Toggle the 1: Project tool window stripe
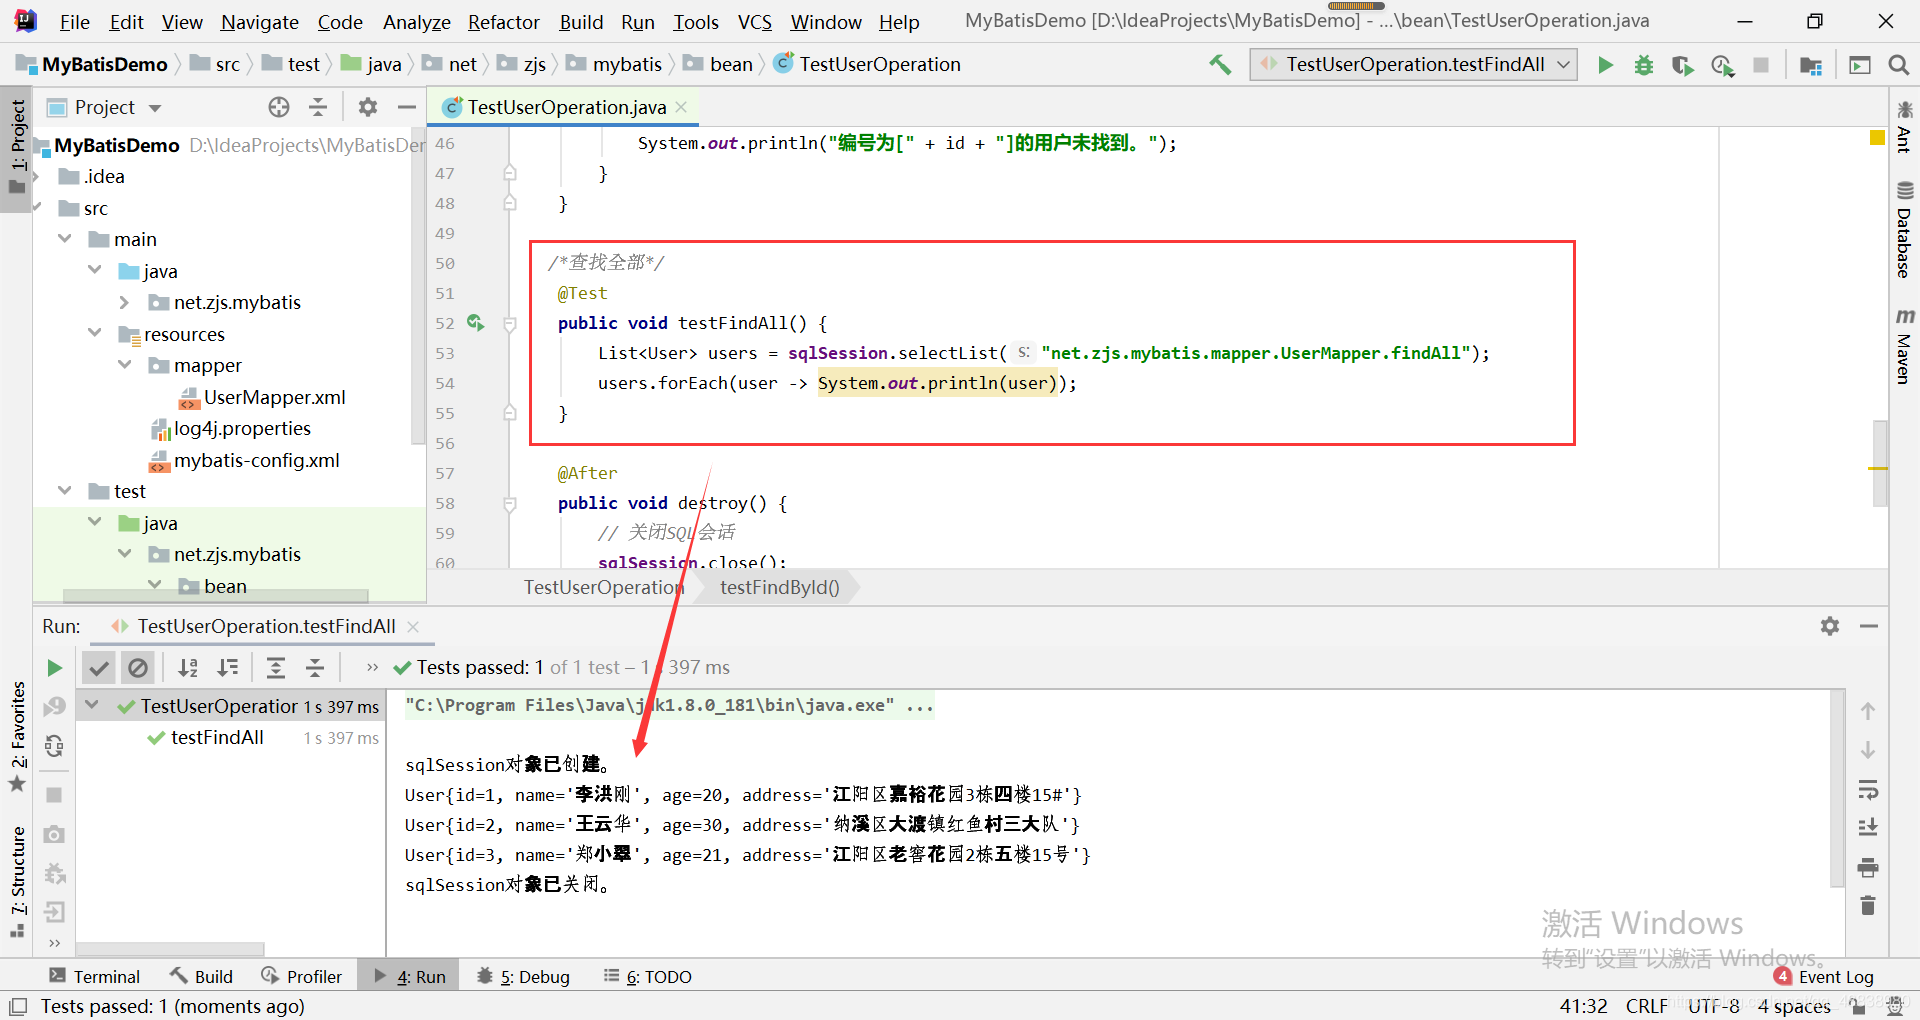This screenshot has height=1020, width=1920. (x=17, y=148)
